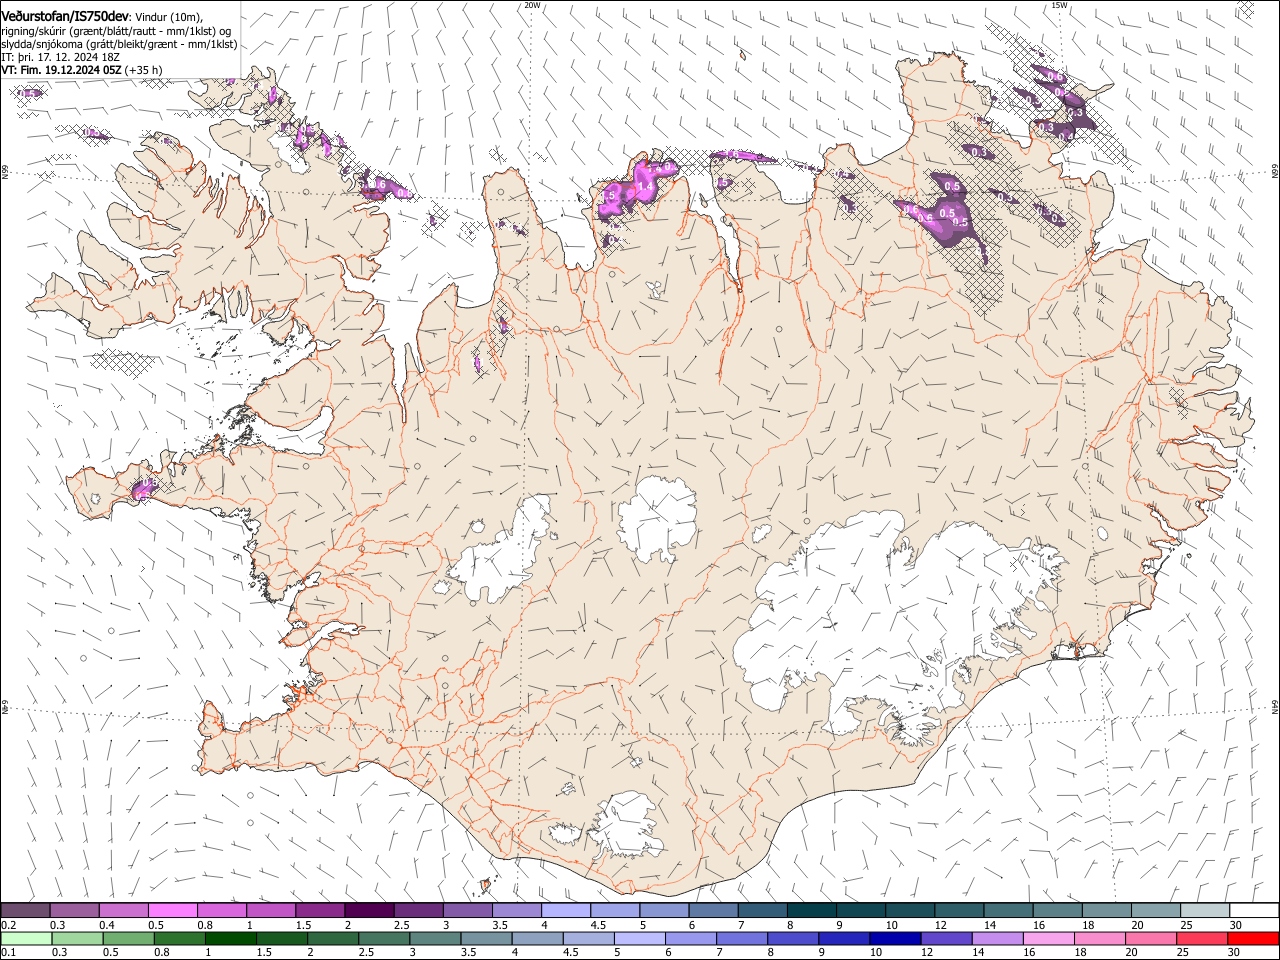1280x960 pixels.
Task: Click the snow scale 0.2–0.3 swatch
Action: click(25, 910)
